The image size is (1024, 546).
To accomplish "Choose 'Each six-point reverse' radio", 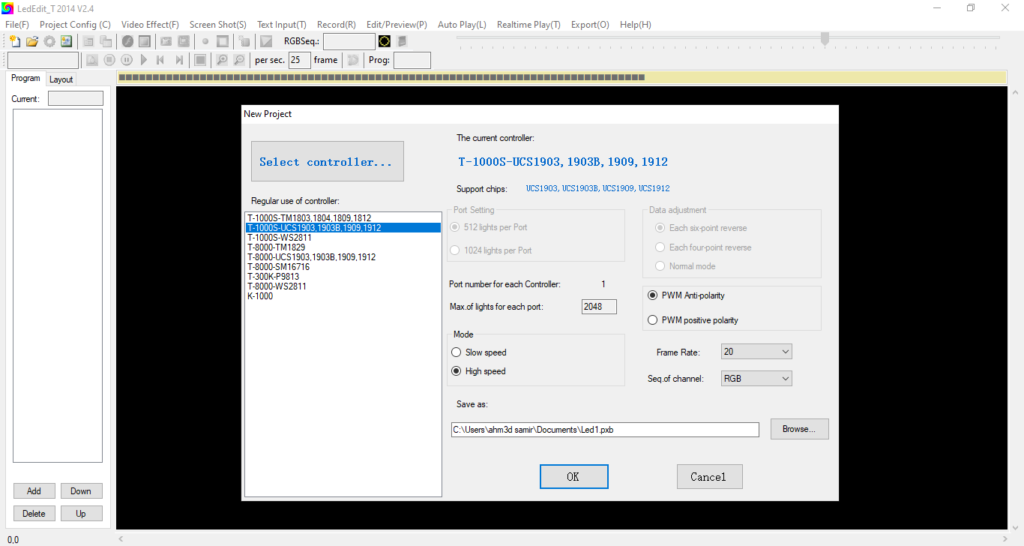I will click(701, 228).
